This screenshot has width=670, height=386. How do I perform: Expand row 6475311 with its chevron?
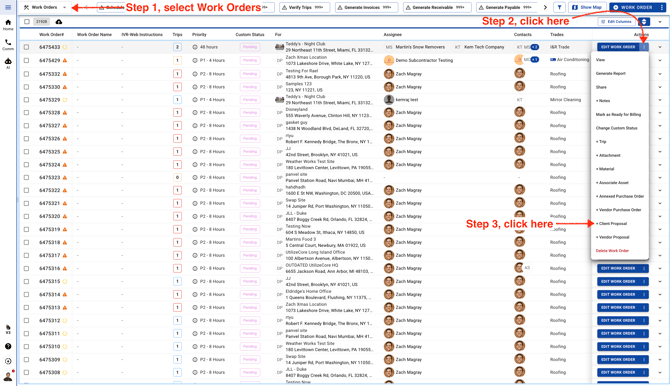660,333
